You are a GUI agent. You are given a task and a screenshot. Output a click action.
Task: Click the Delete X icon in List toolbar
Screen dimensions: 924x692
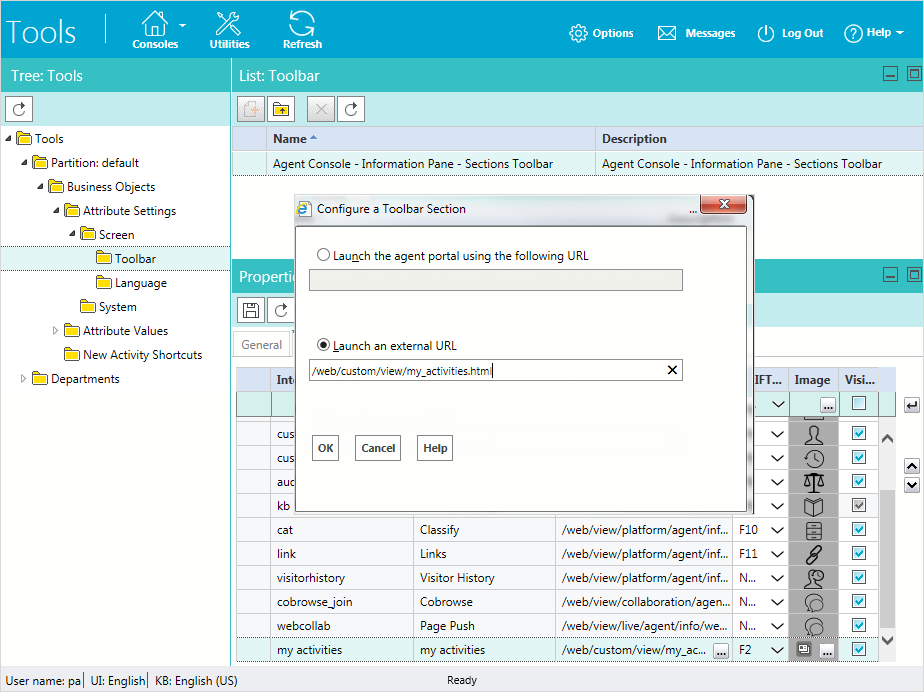tap(321, 109)
